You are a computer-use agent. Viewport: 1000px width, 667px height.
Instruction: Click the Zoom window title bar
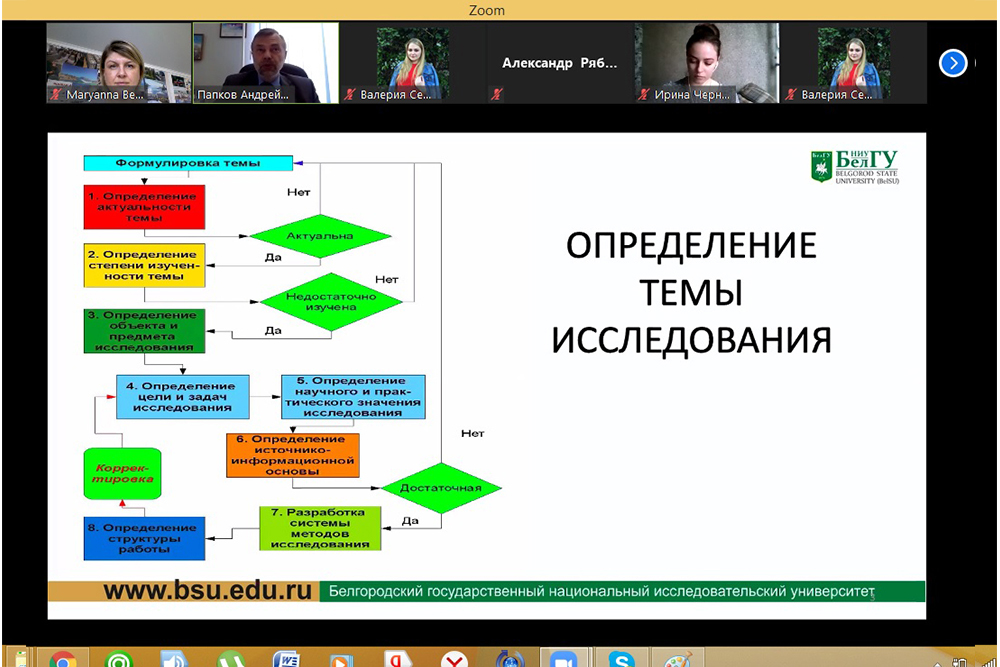pyautogui.click(x=500, y=10)
